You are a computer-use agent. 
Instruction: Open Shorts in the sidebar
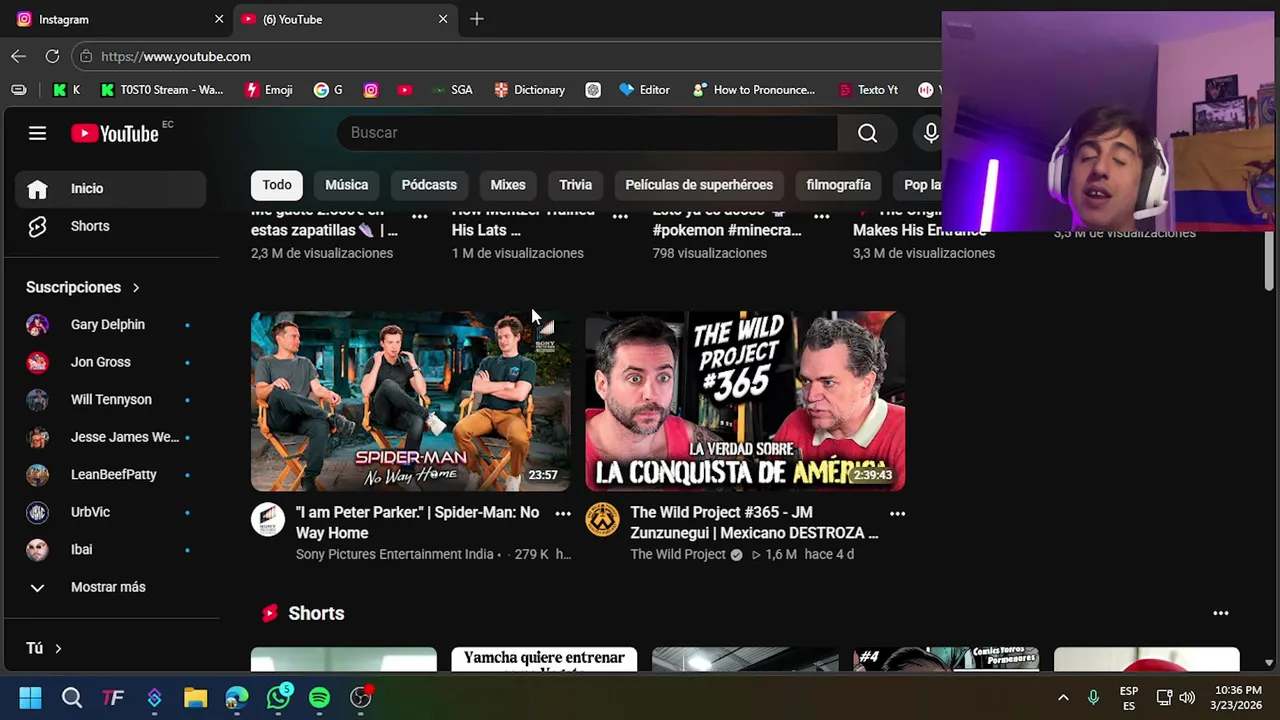110,226
